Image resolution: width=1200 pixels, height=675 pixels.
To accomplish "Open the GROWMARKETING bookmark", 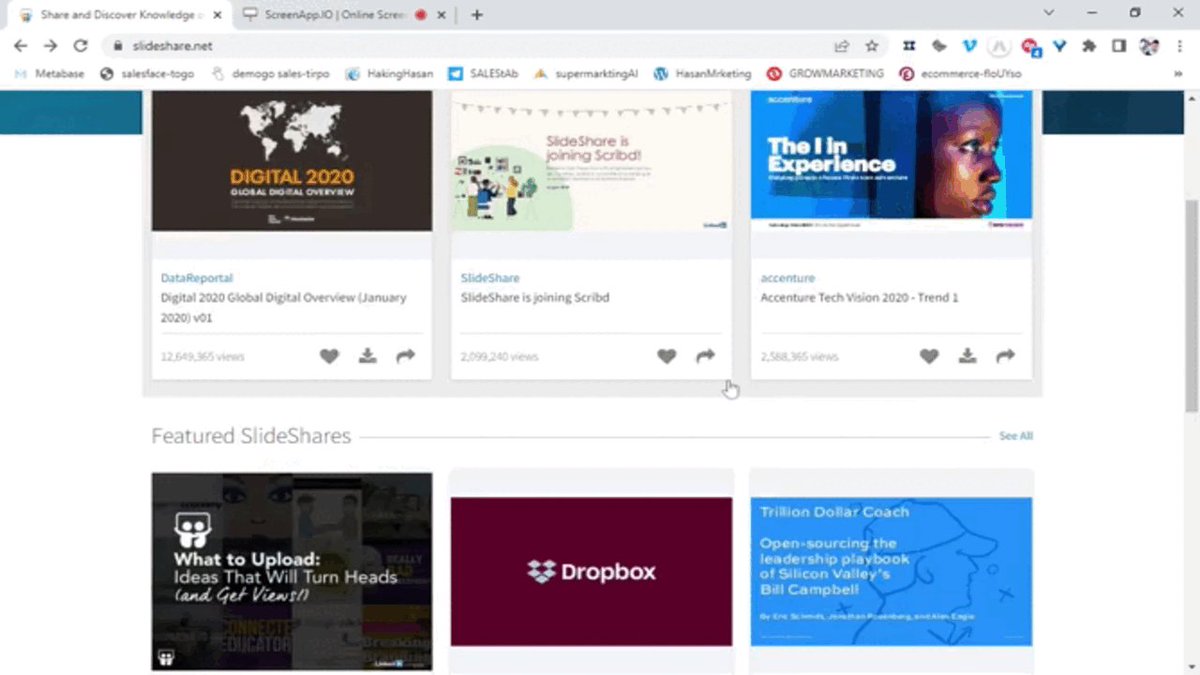I will pyautogui.click(x=826, y=73).
